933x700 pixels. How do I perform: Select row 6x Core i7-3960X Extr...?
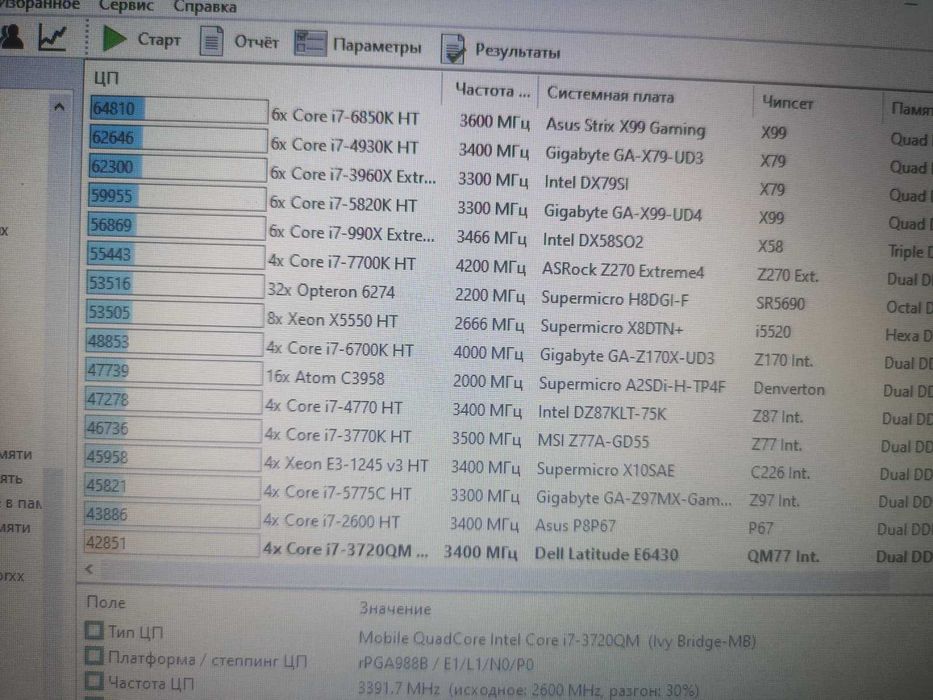point(353,175)
